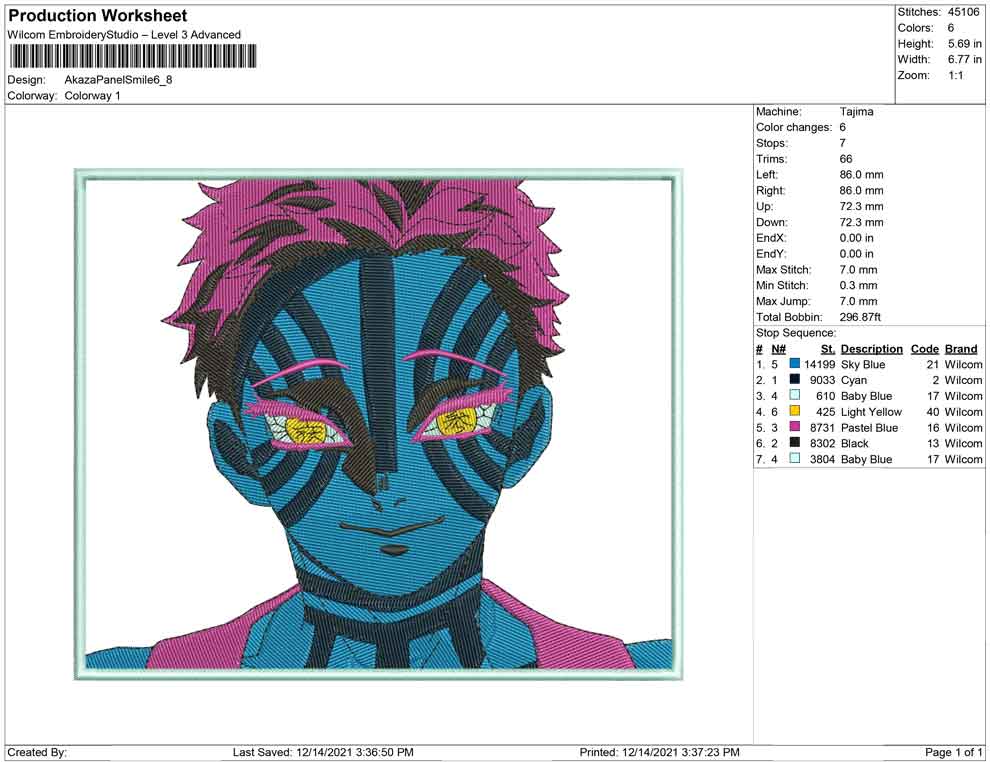Click the Stitches count value 45106
This screenshot has width=990, height=762.
click(x=964, y=12)
